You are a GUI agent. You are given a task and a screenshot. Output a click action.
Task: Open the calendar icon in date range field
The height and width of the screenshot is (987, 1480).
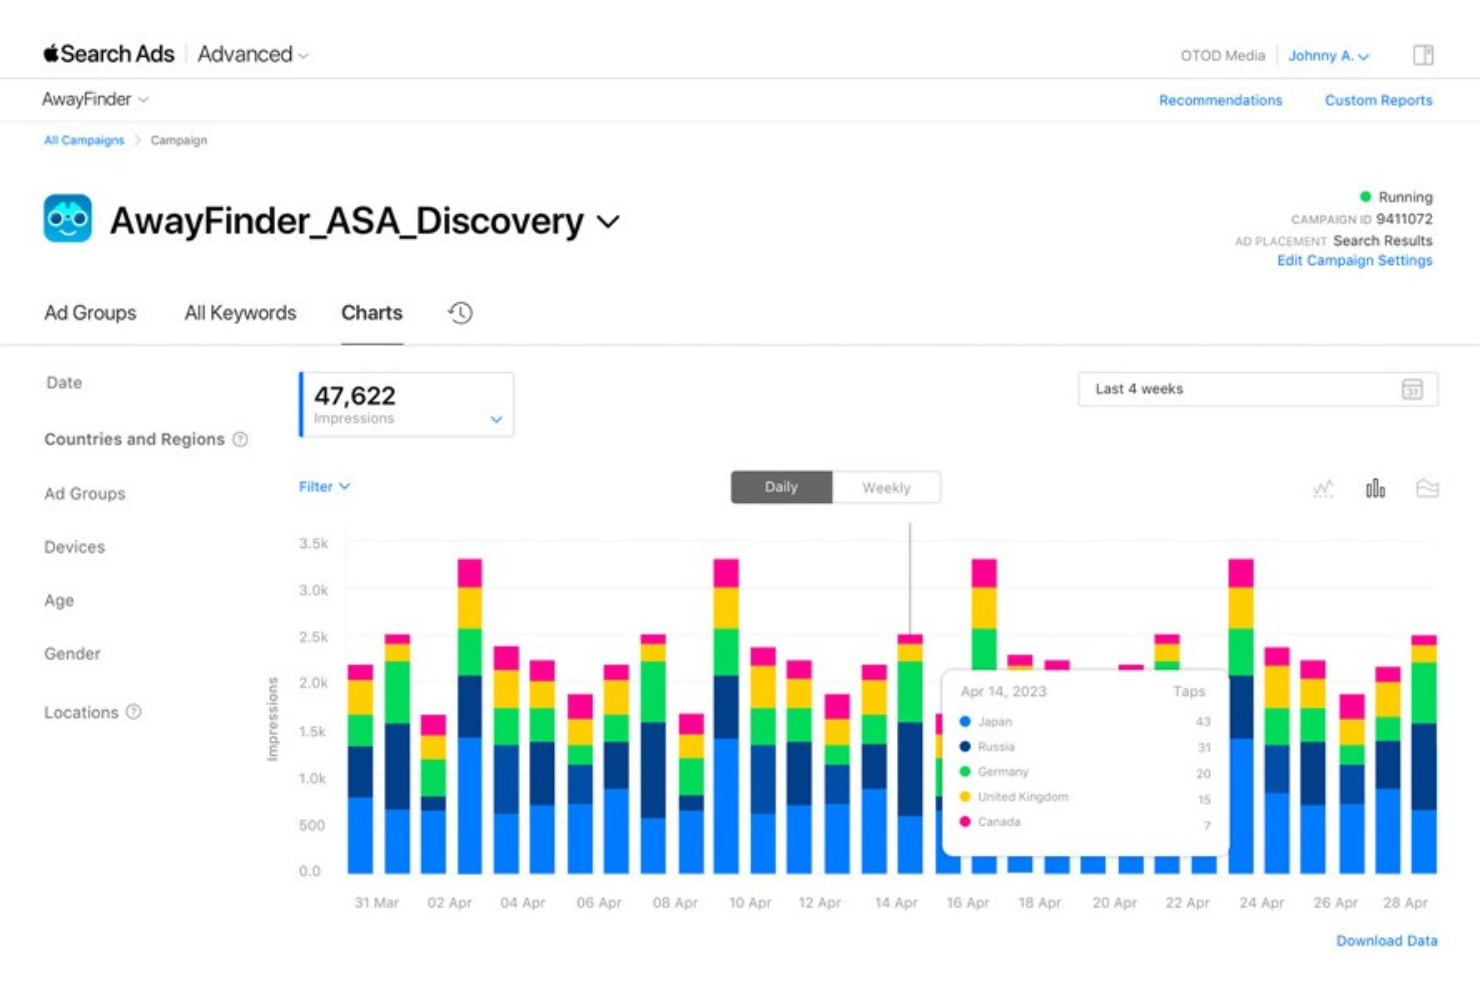click(x=1412, y=389)
